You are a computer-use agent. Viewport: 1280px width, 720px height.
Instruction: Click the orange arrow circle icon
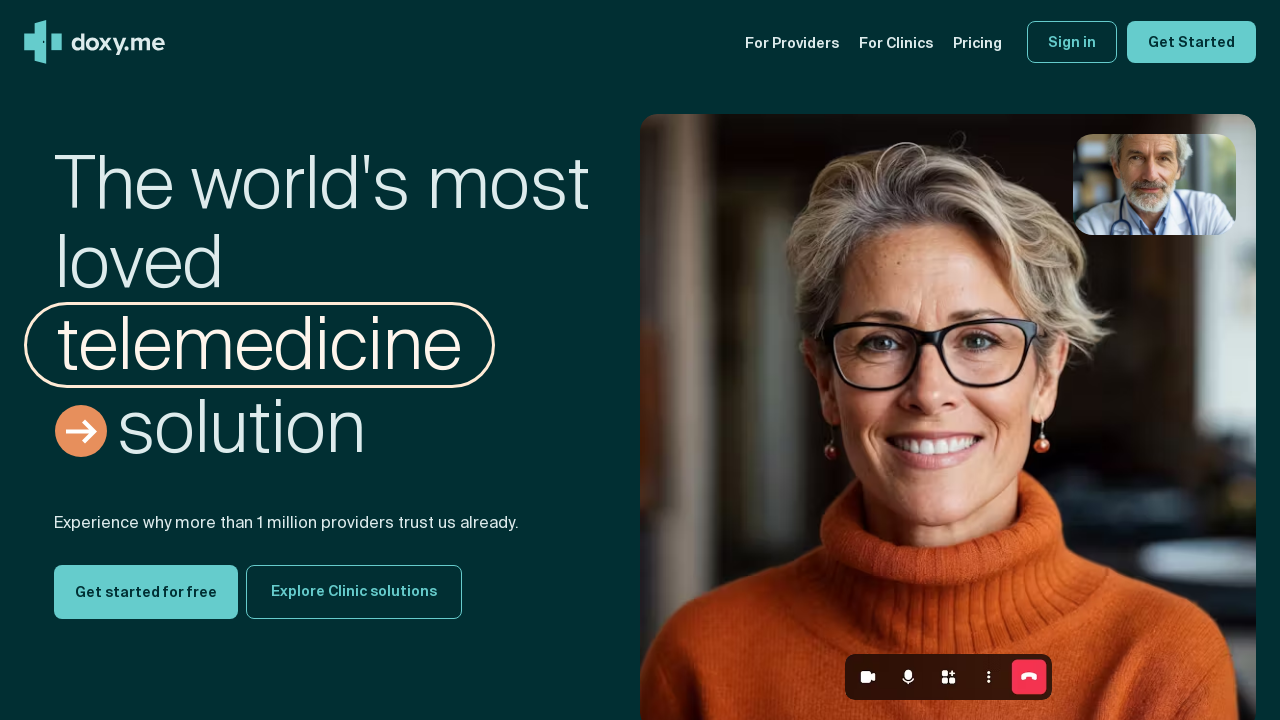pos(81,431)
